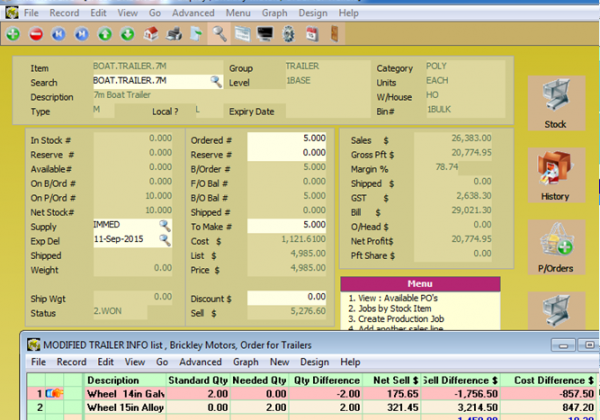This screenshot has width=600, height=420.
Task: Select menu option Create Production Job
Action: click(396, 319)
